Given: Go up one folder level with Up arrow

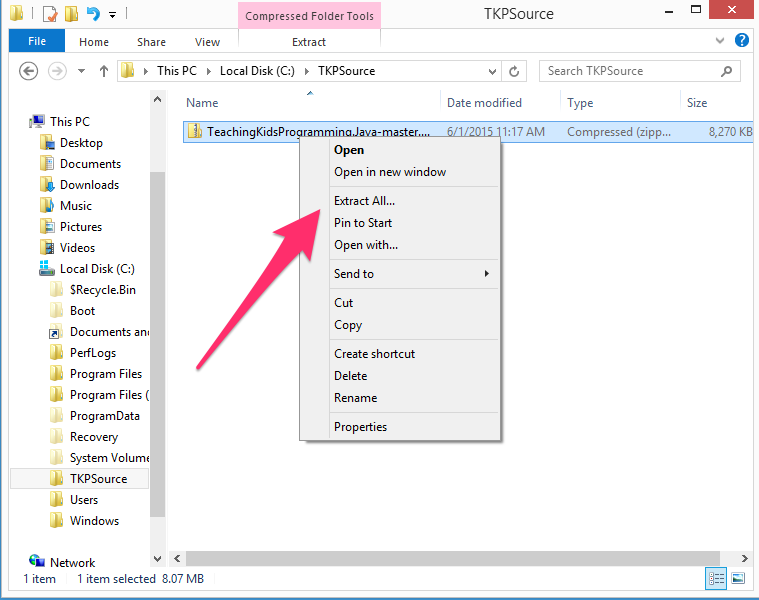Looking at the screenshot, I should pos(104,71).
